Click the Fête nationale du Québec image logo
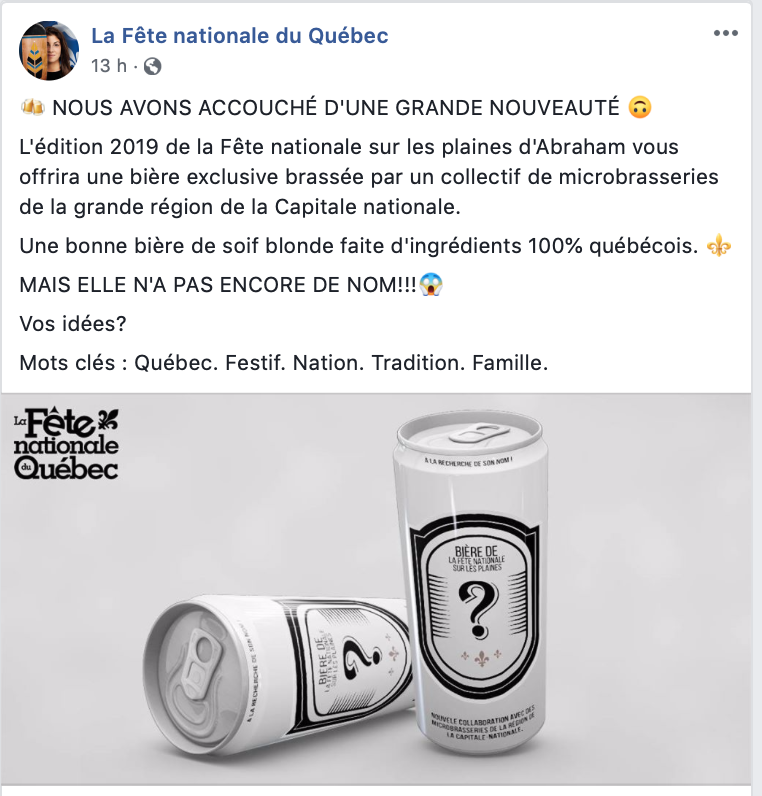Screen dimensions: 762x796 coord(66,443)
